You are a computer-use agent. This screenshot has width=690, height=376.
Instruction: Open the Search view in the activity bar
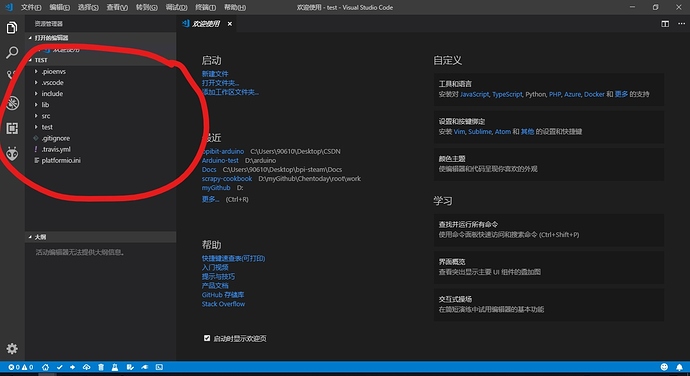(12, 52)
